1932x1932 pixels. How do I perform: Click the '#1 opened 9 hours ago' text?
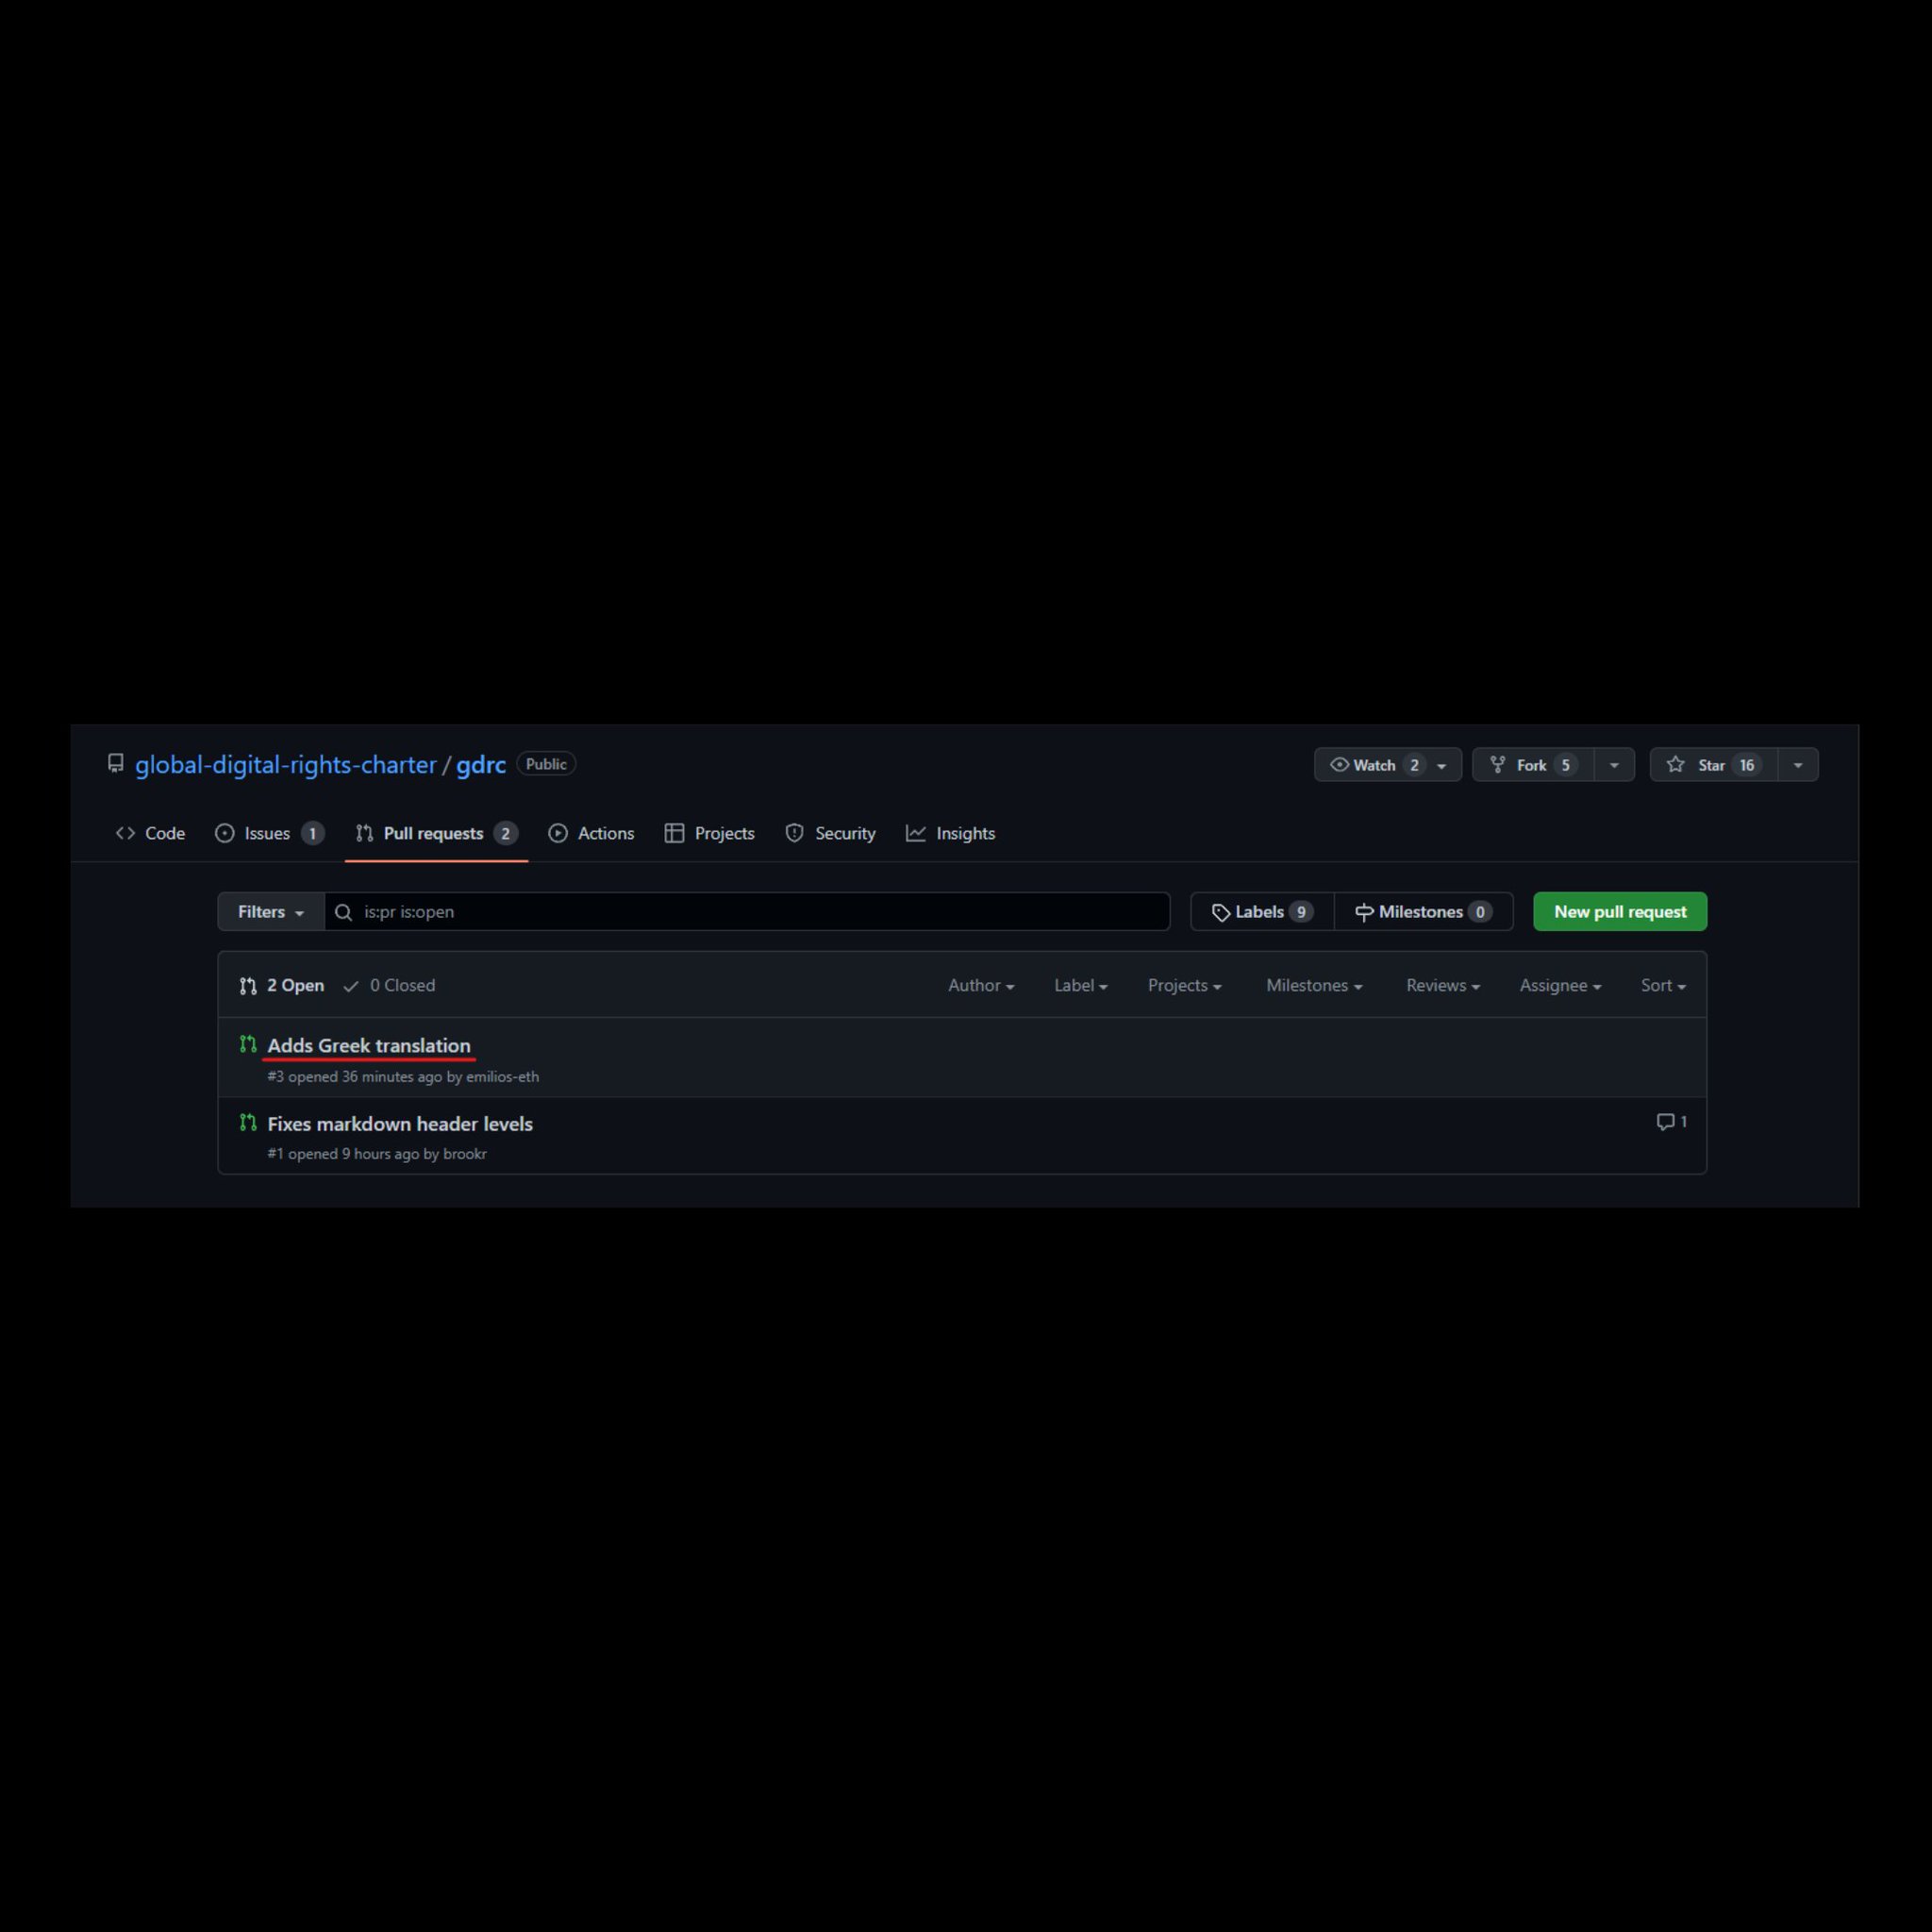[343, 1154]
